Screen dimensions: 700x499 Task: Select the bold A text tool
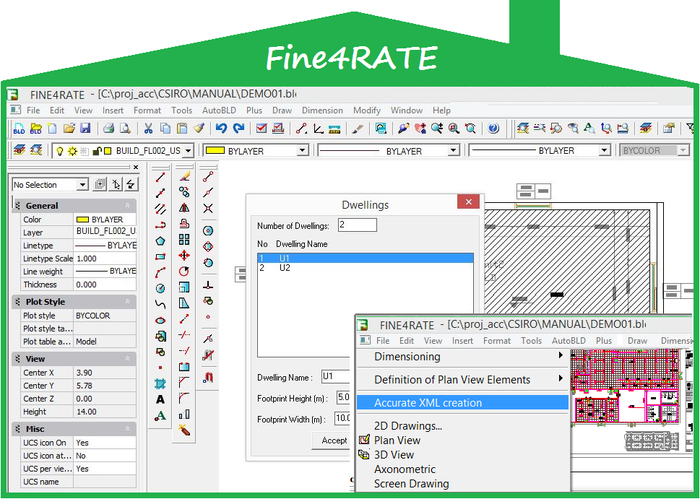point(160,399)
